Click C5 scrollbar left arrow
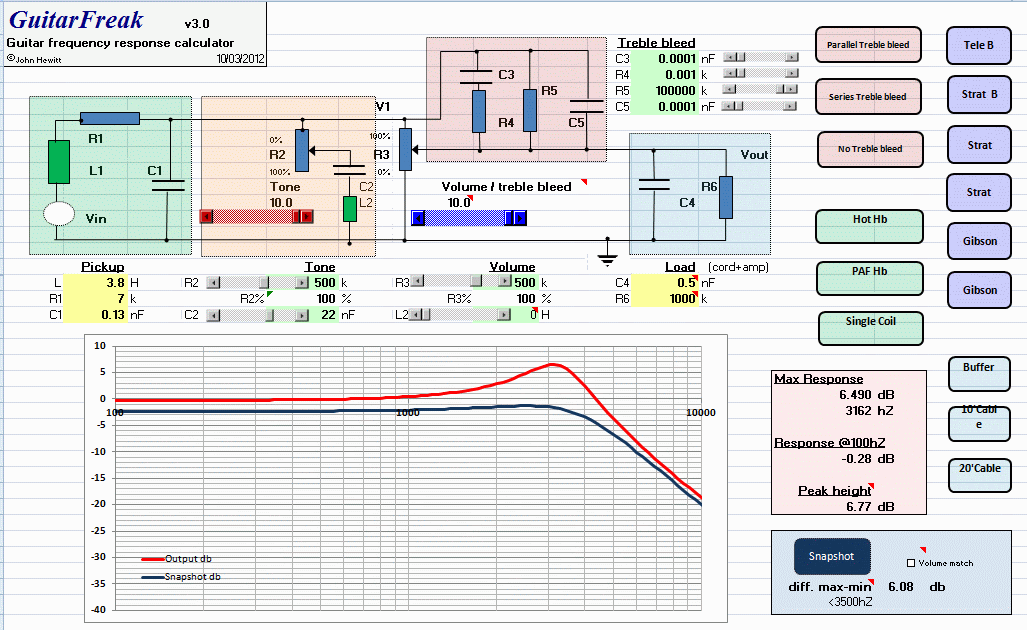 tap(728, 106)
